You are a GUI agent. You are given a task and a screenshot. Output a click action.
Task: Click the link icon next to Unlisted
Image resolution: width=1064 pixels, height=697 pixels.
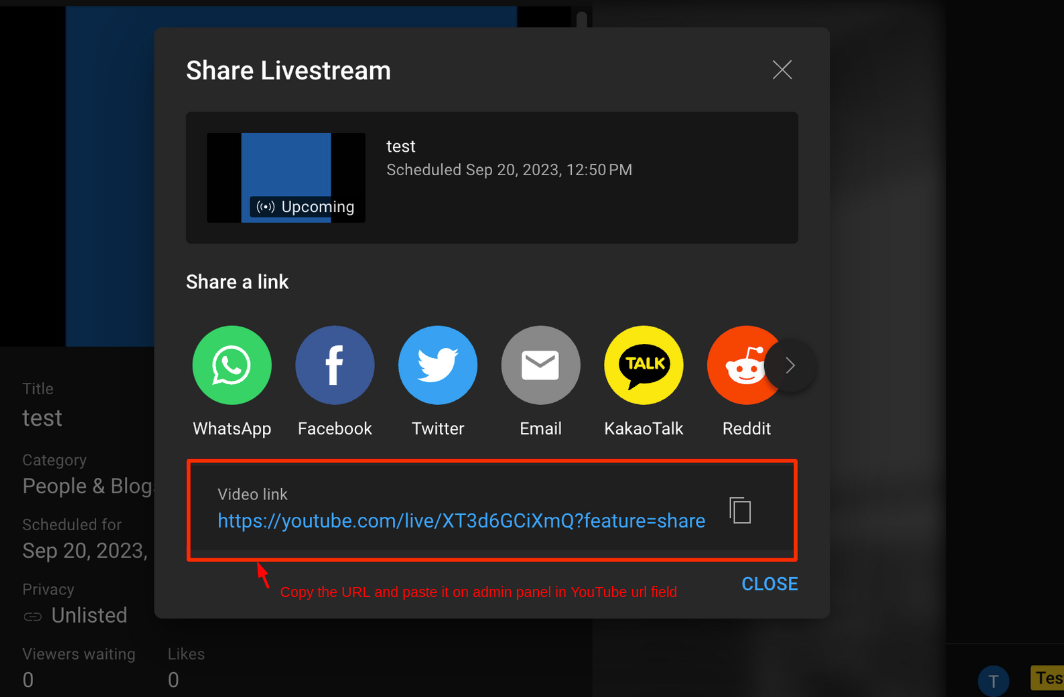[33, 616]
